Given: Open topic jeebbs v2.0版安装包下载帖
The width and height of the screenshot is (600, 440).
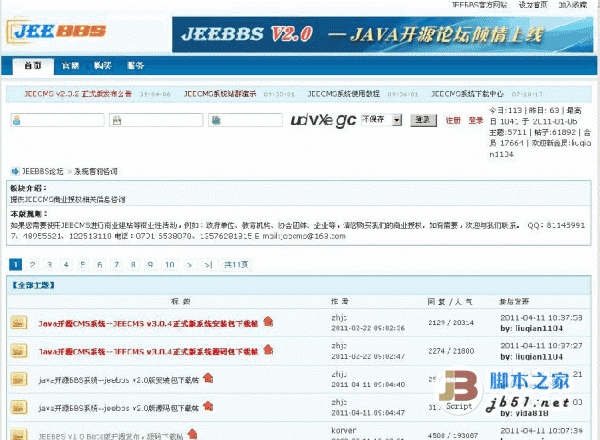Looking at the screenshot, I should coord(119,380).
